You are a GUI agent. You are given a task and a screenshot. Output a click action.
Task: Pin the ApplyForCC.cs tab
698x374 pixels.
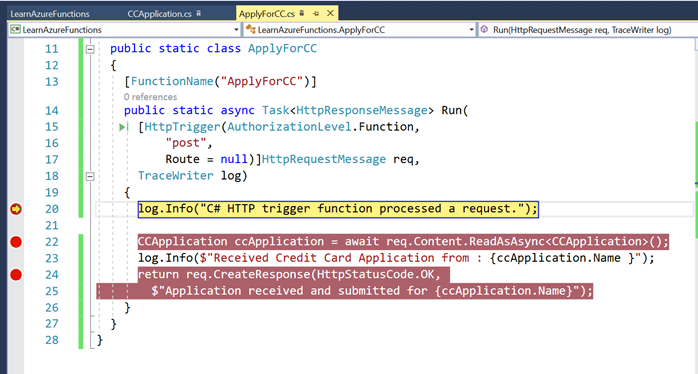316,14
